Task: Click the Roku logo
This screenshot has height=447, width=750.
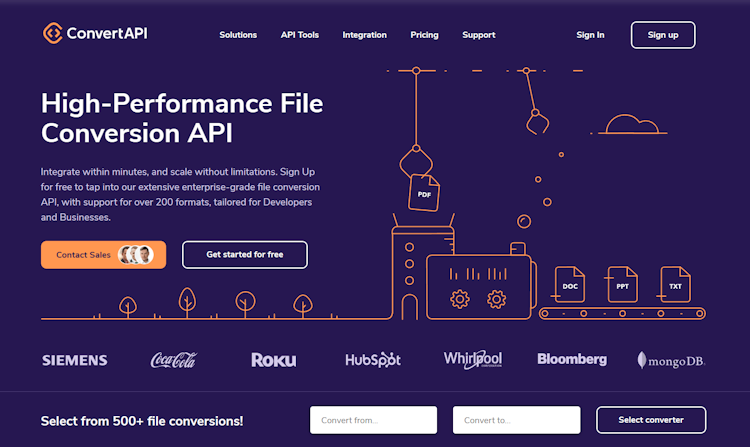Action: [x=274, y=360]
